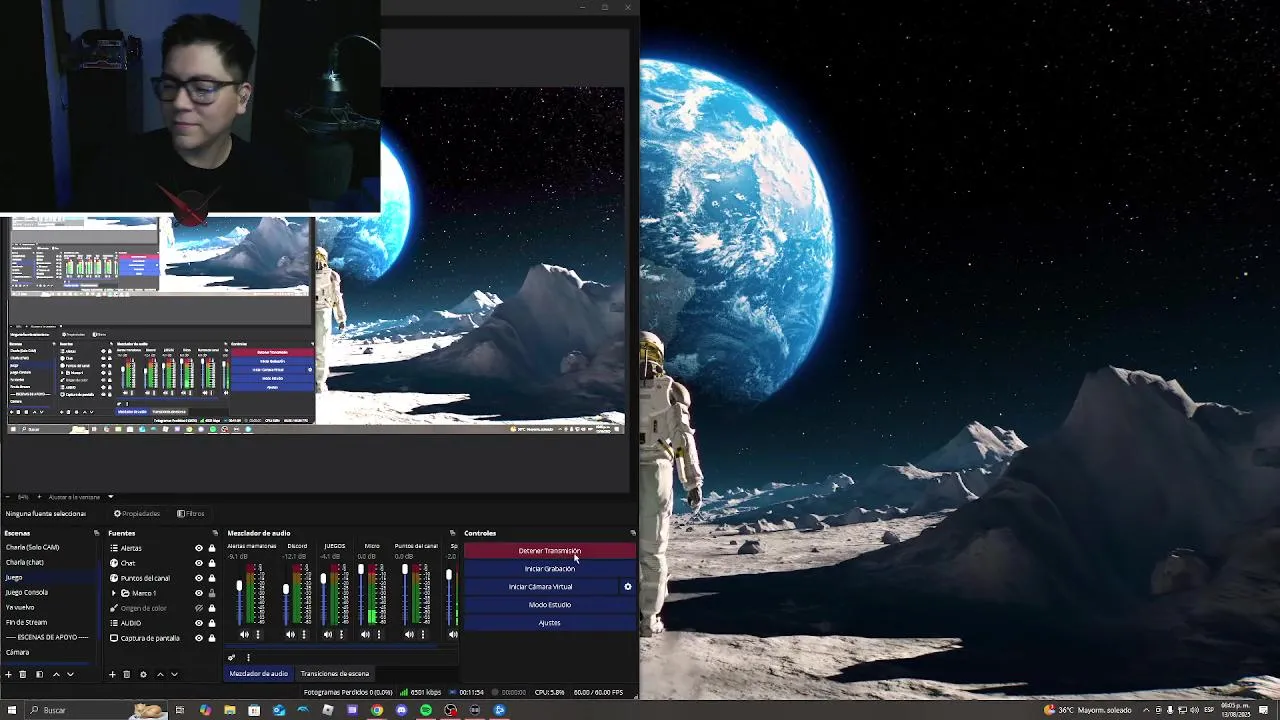Image resolution: width=1280 pixels, height=720 pixels.
Task: Unlock the Captura de pantalla source
Action: (211, 638)
